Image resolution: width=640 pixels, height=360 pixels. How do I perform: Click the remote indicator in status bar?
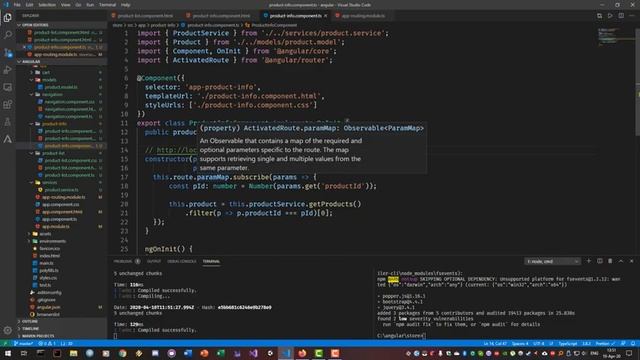(x=5, y=344)
